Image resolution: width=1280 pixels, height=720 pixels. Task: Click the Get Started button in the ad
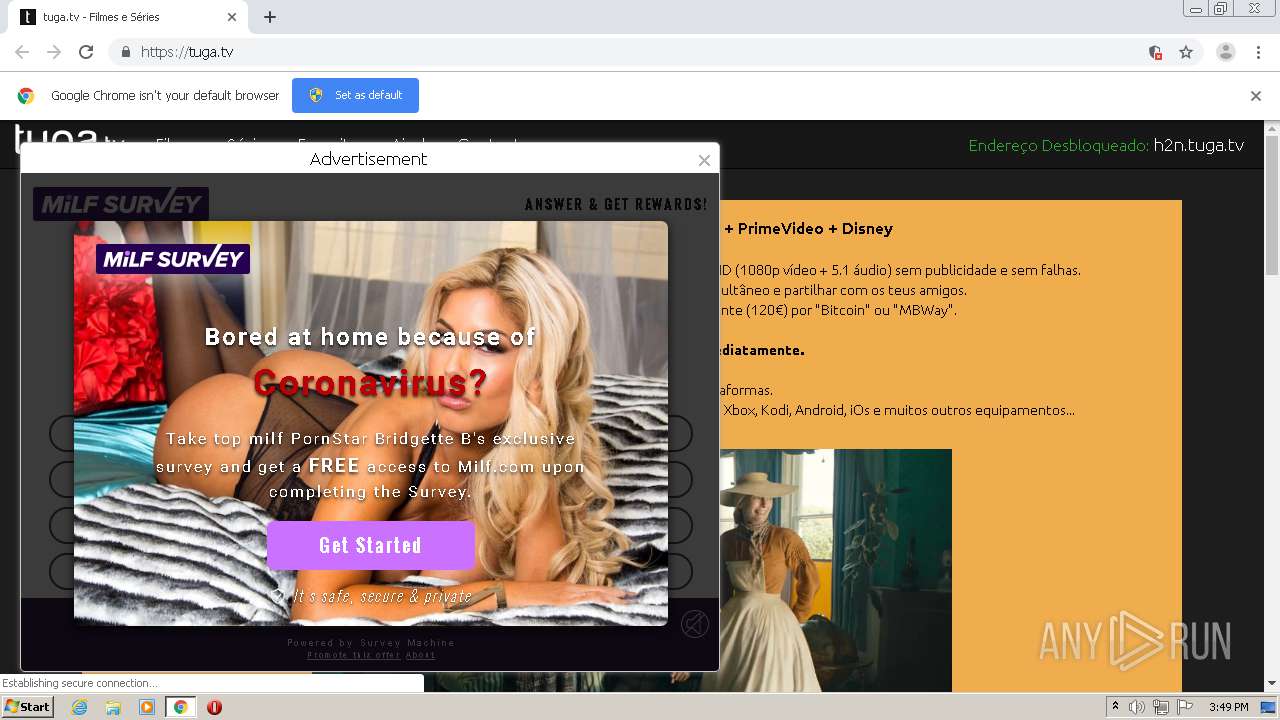pyautogui.click(x=370, y=545)
